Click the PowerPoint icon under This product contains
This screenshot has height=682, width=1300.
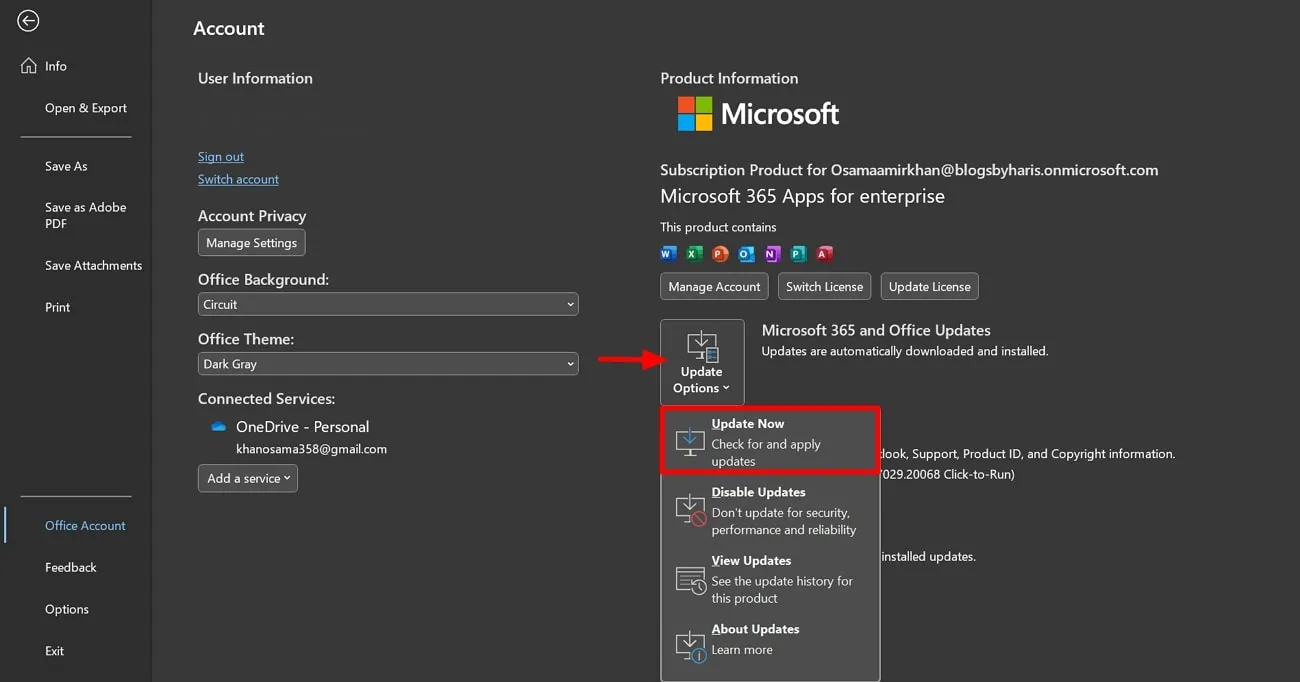(x=720, y=253)
